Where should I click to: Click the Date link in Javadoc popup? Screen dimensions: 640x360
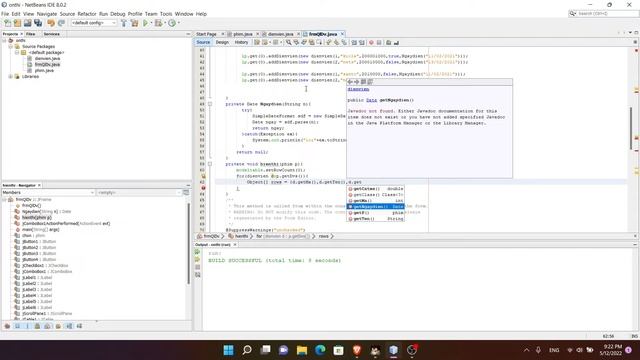point(371,100)
